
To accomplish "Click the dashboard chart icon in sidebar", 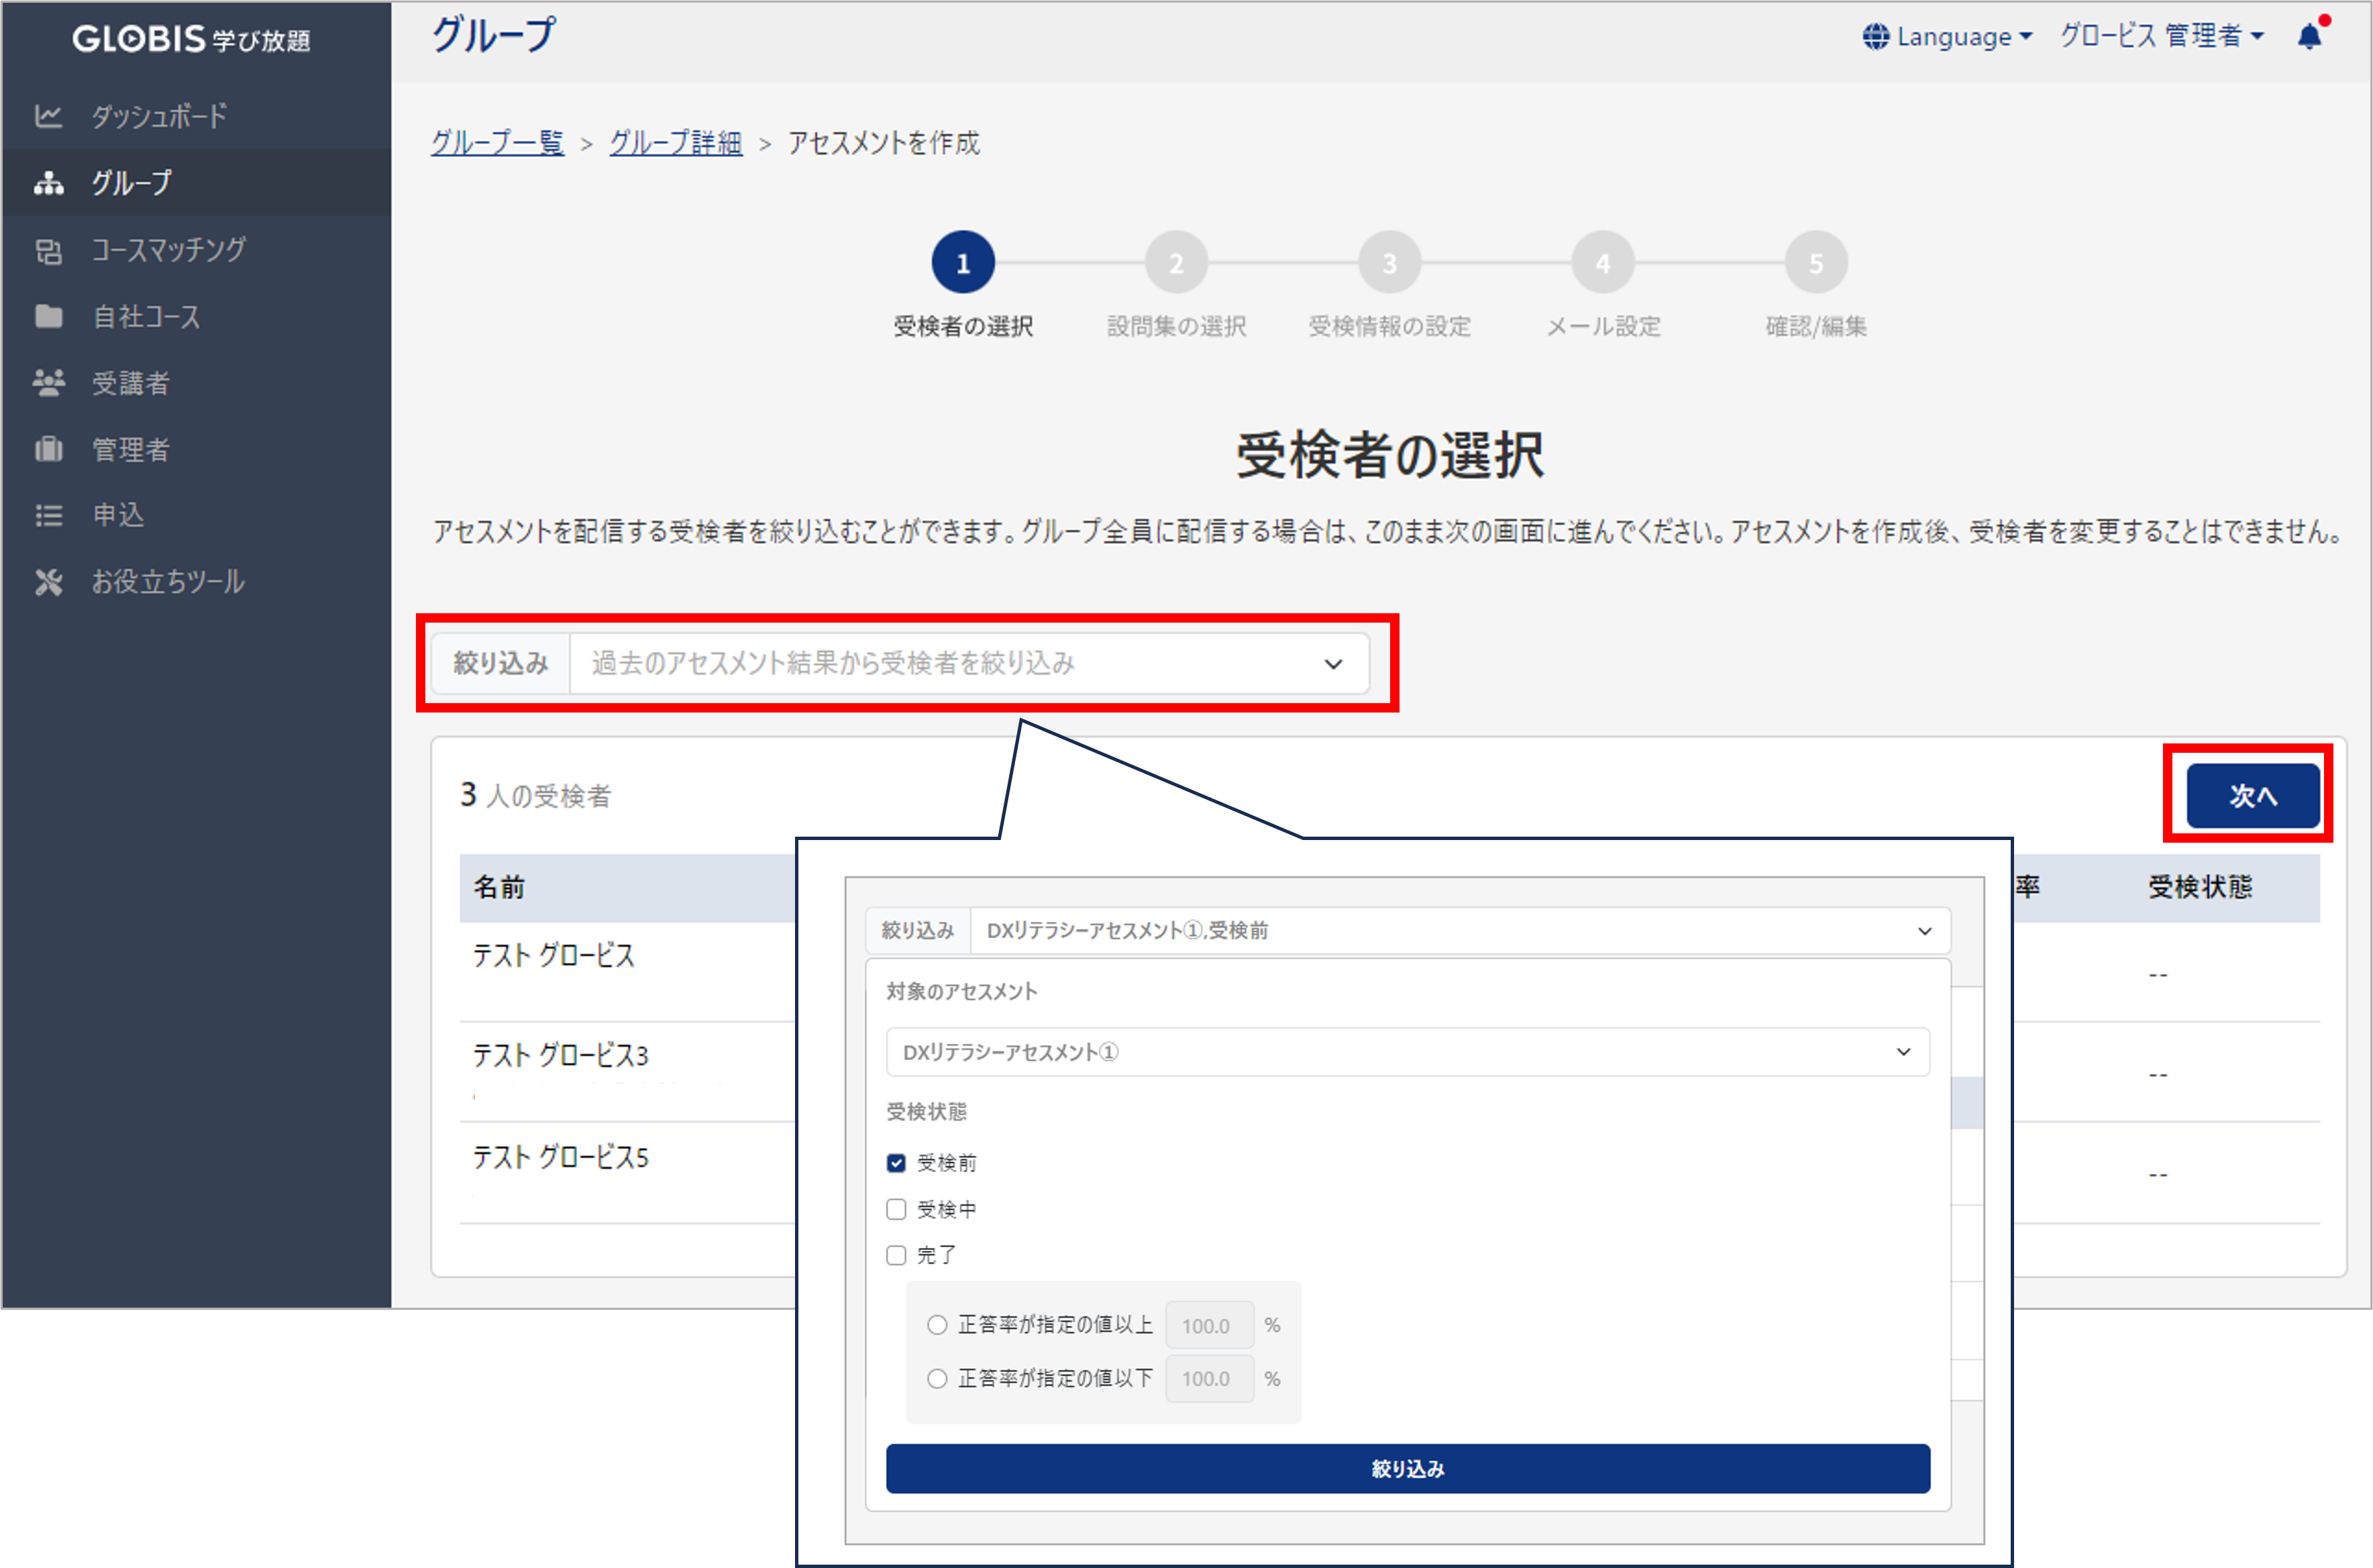I will [48, 116].
